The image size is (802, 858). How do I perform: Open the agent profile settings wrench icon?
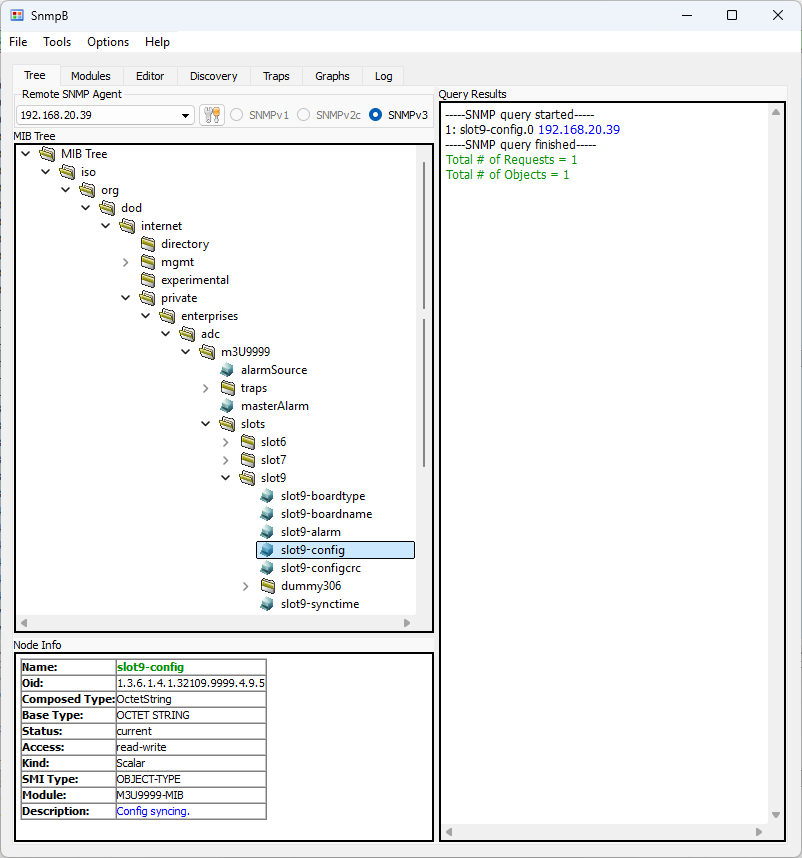click(212, 115)
